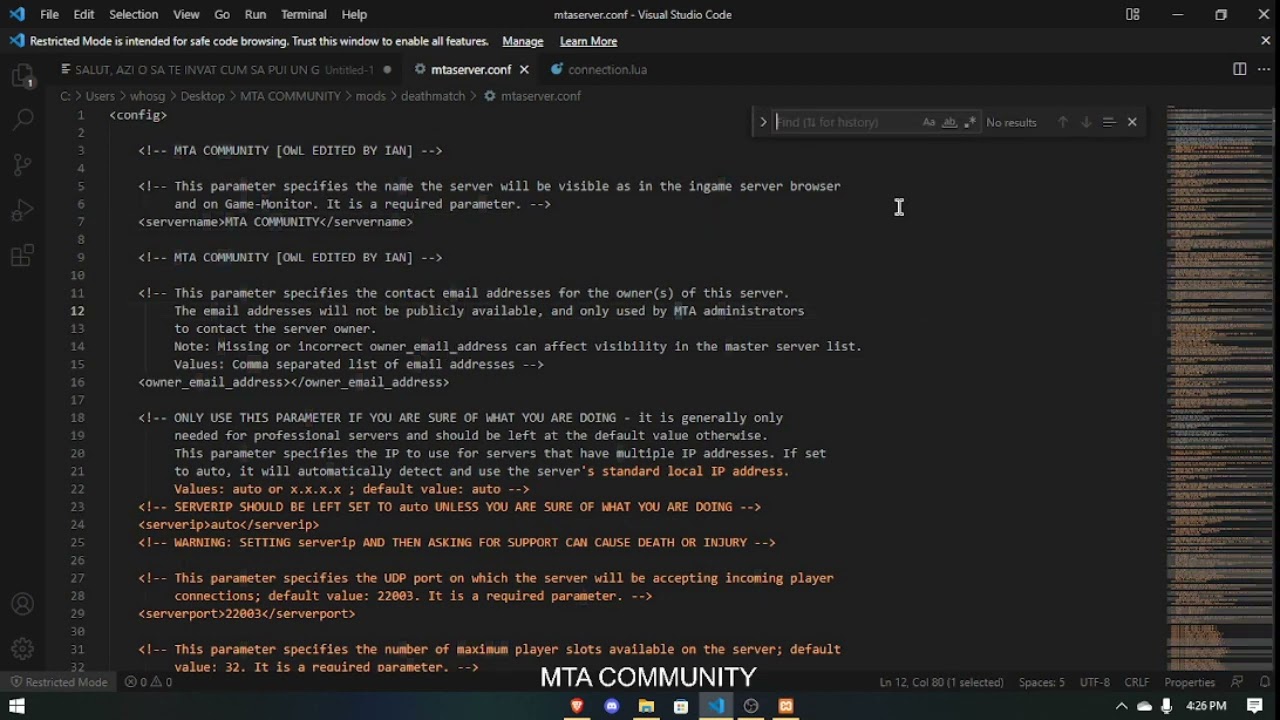Open Windows Start menu
This screenshot has width=1280, height=720.
pyautogui.click(x=17, y=706)
